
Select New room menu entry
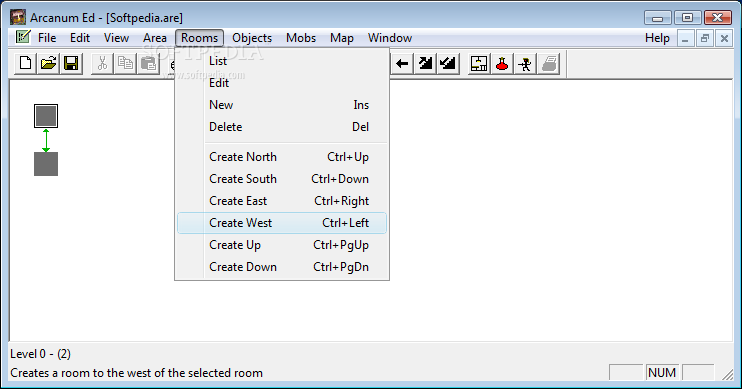click(x=282, y=105)
